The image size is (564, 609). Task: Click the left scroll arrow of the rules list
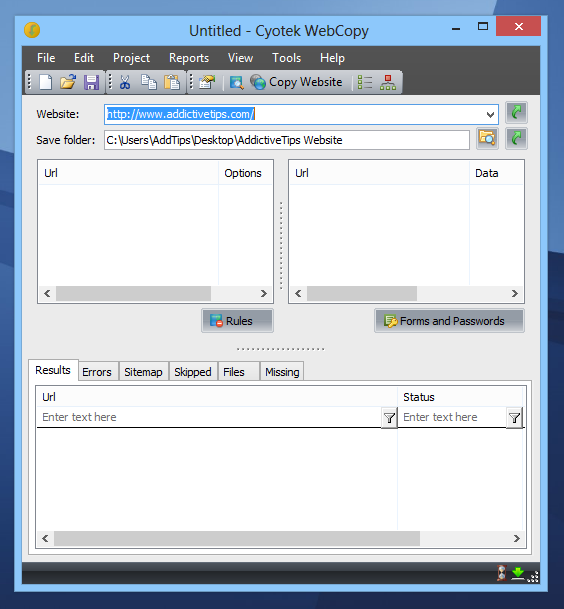47,293
